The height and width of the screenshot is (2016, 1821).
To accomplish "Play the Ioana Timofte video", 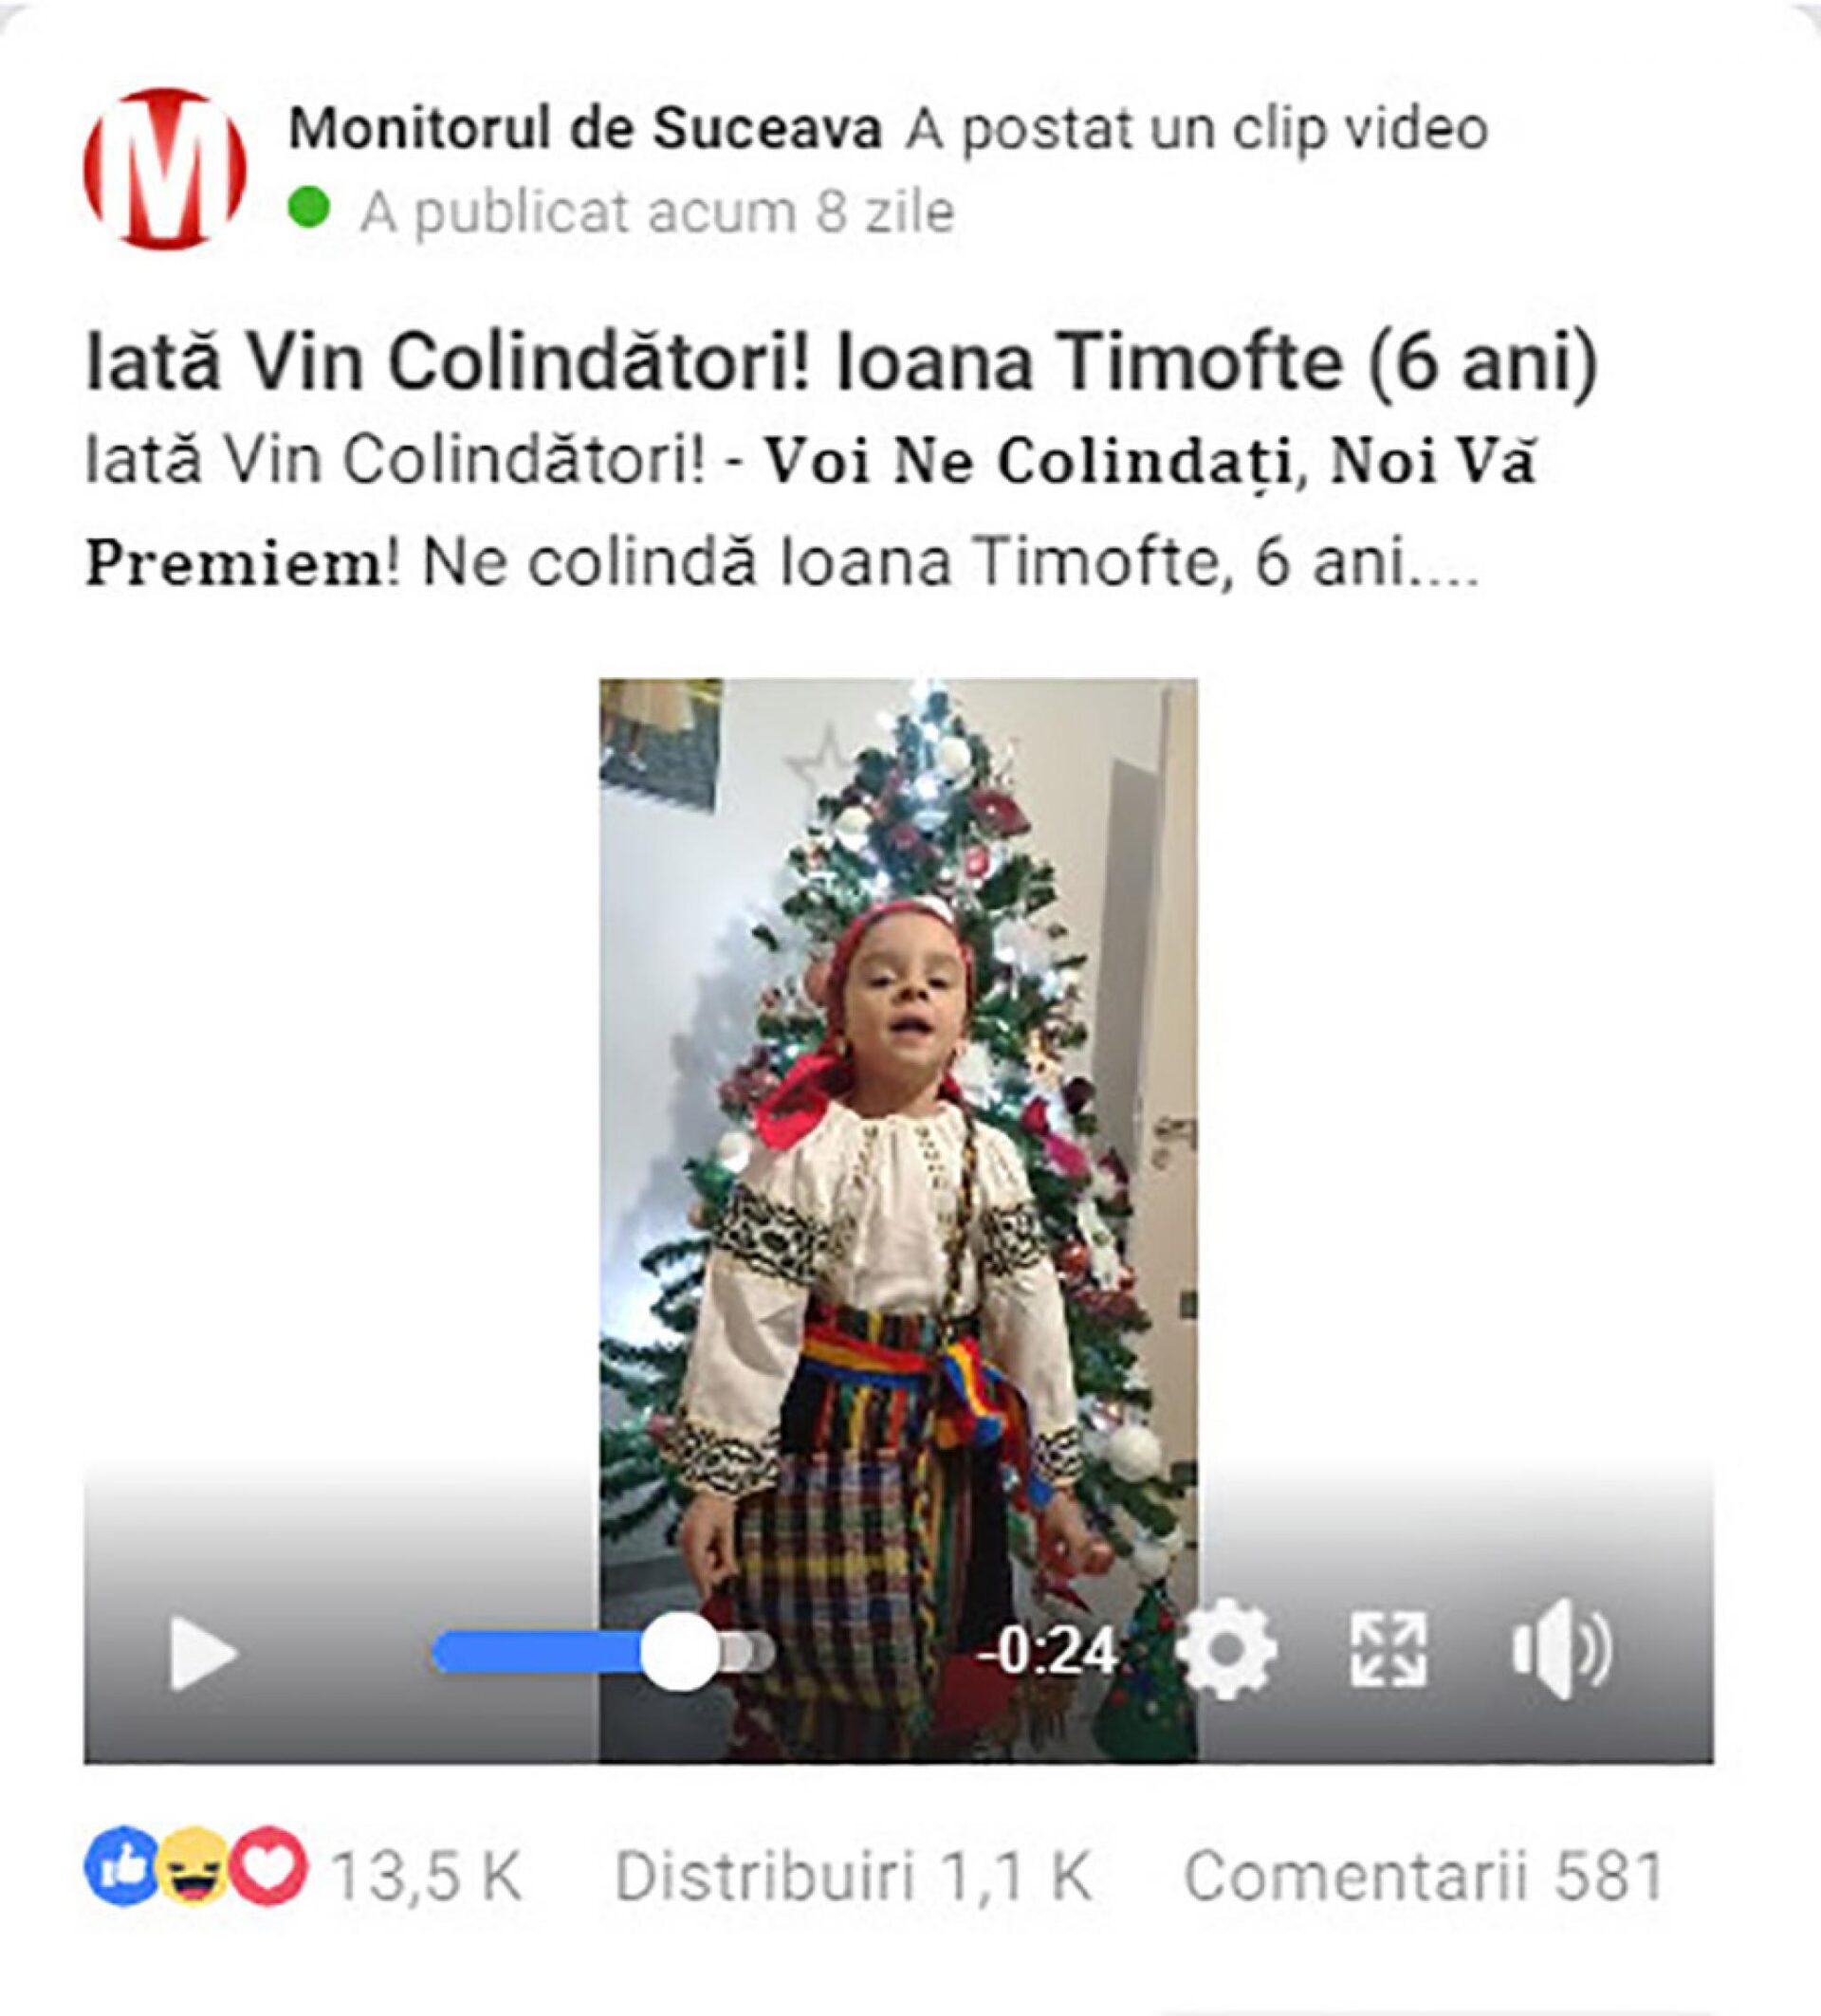I will point(204,1653).
